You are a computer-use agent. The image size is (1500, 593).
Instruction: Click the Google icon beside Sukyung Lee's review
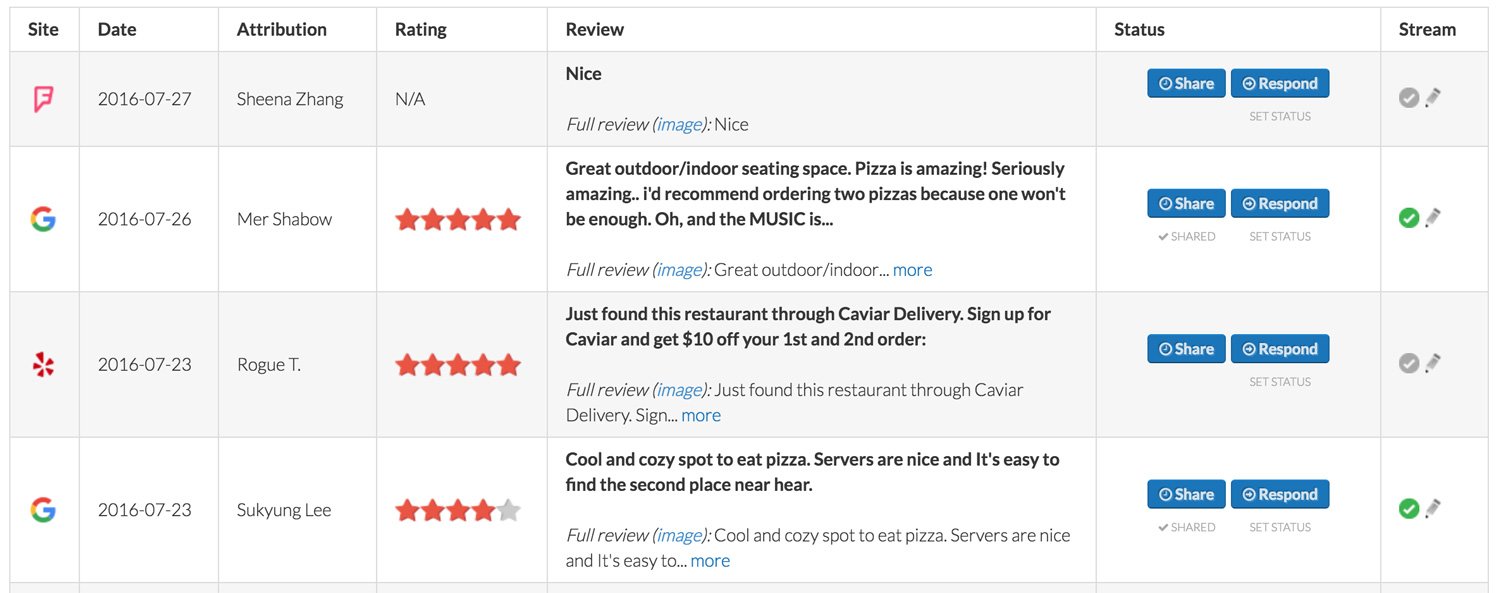point(43,510)
